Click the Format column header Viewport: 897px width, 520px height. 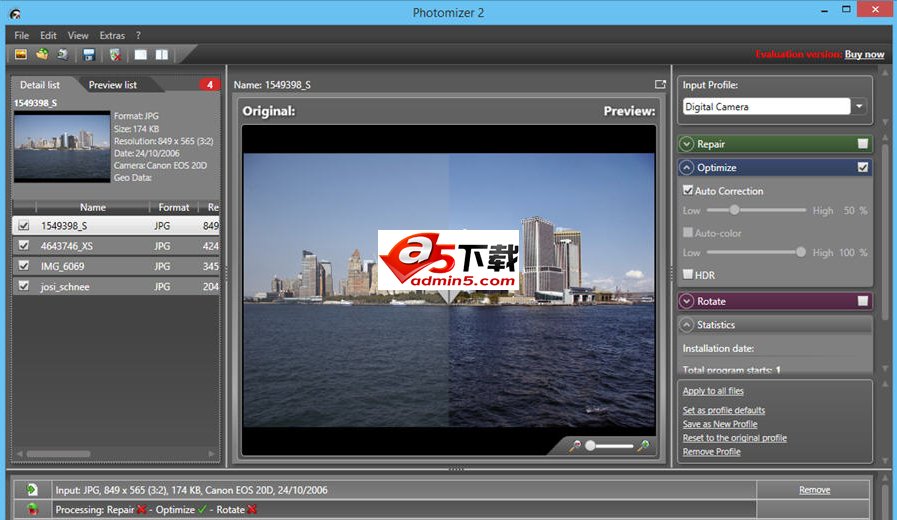point(173,207)
